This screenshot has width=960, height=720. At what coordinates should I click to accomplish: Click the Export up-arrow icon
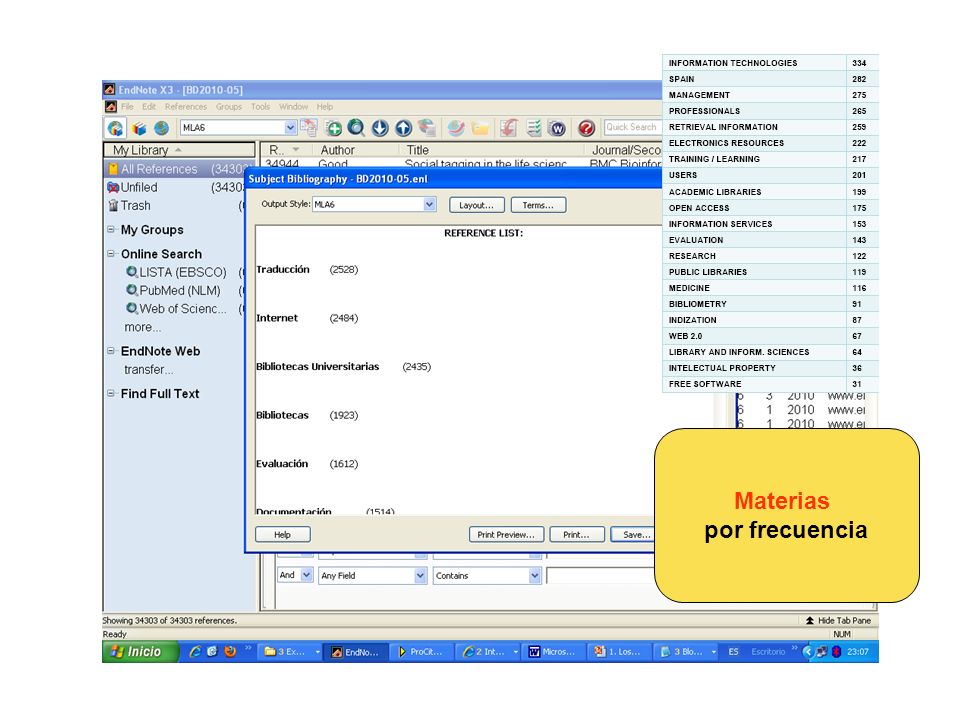[403, 128]
